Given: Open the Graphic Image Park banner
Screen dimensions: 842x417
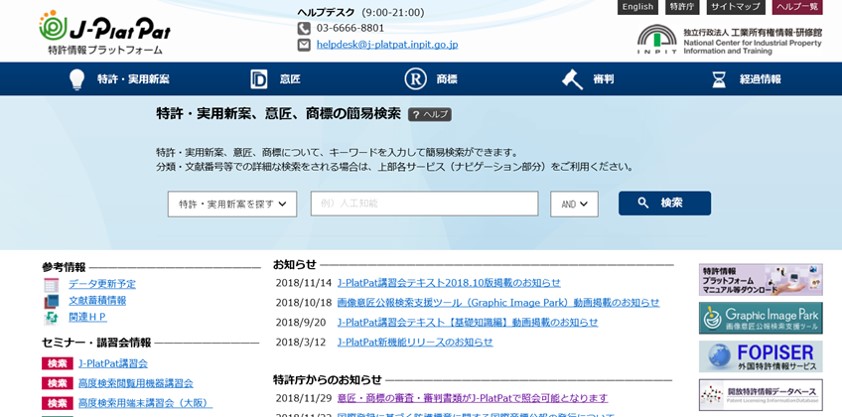Looking at the screenshot, I should tap(760, 318).
